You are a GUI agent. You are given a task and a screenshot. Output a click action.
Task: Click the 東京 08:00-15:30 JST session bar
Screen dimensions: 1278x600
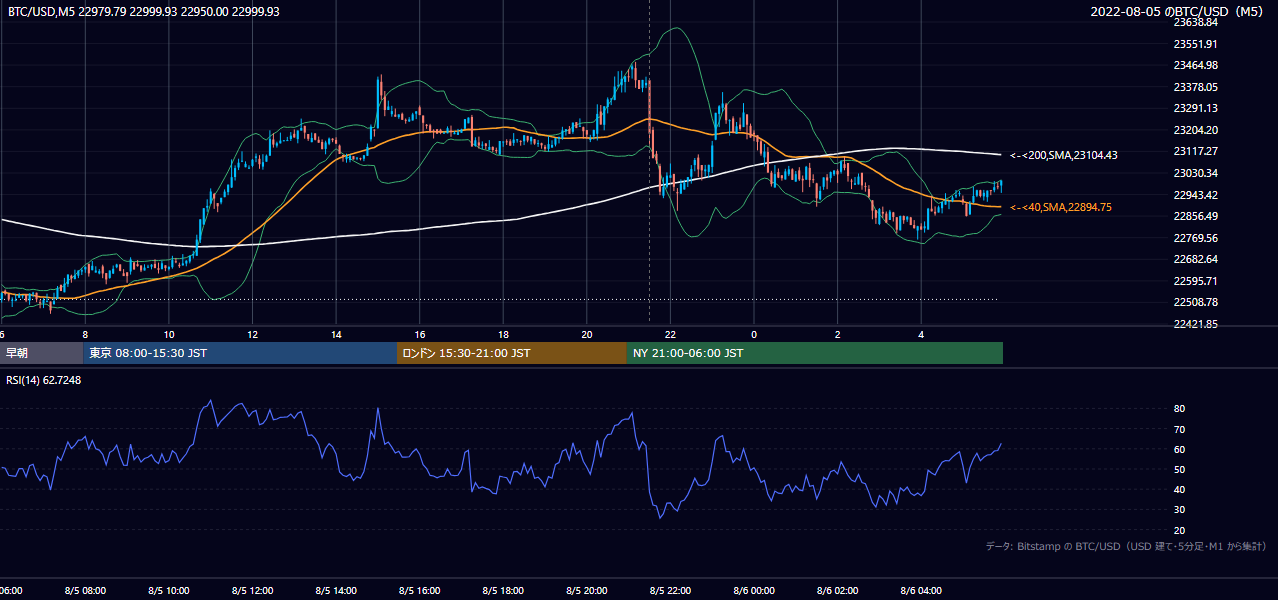coord(240,353)
